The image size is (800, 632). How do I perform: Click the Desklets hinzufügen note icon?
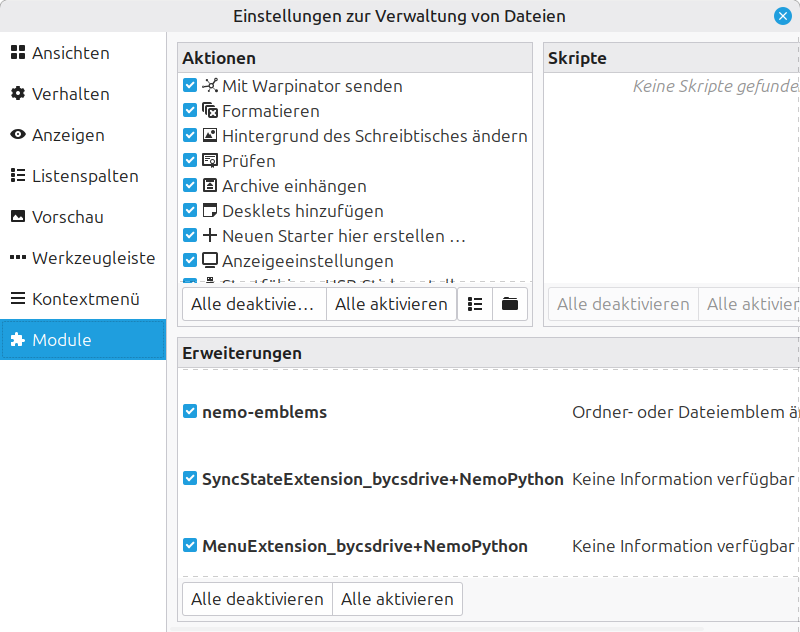tap(210, 211)
